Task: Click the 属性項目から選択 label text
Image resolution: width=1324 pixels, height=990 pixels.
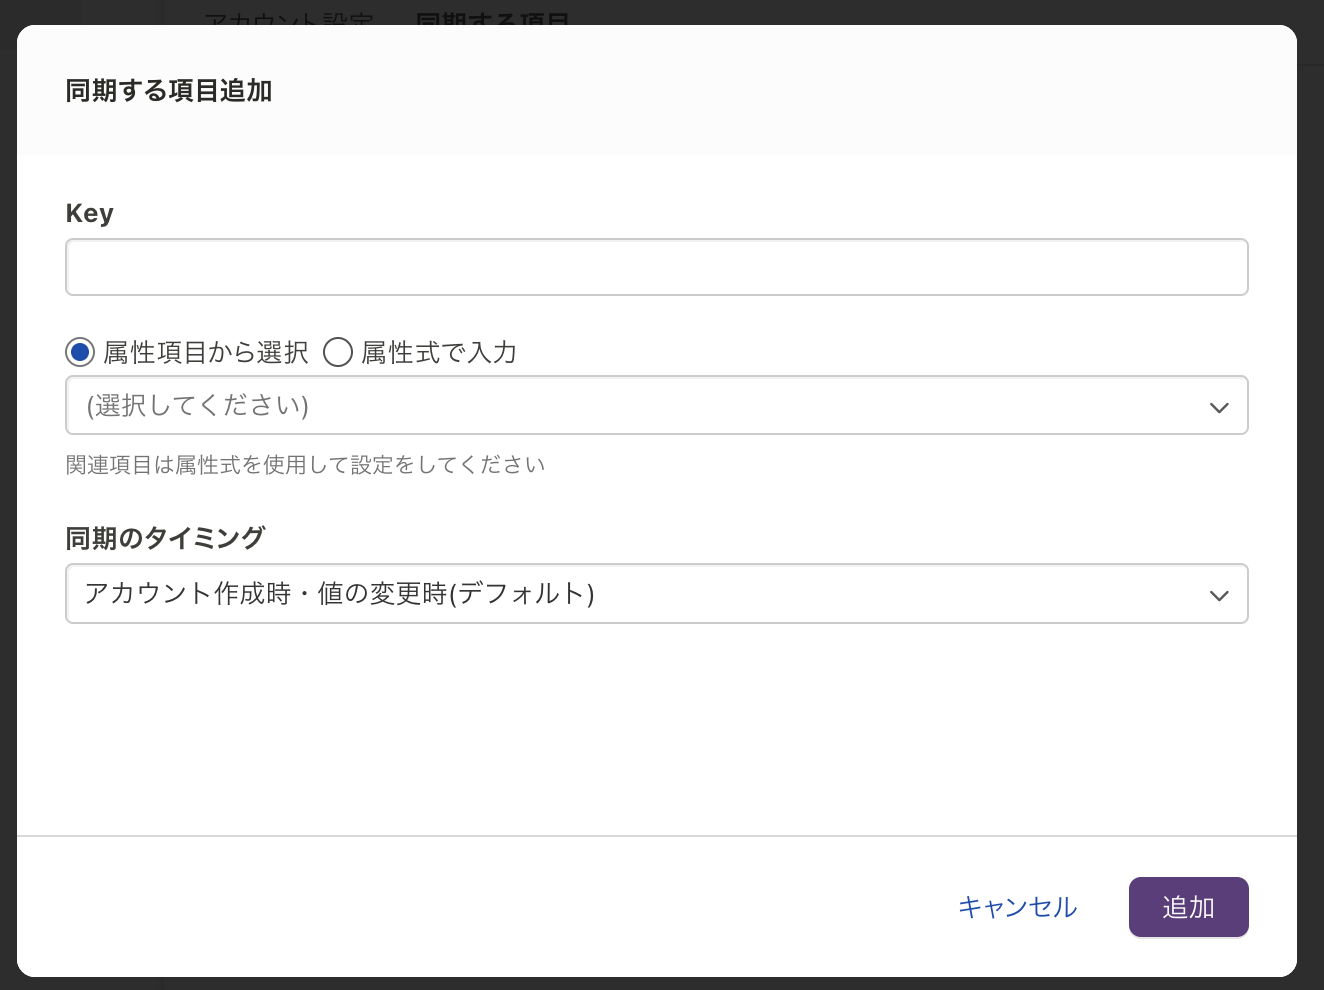Action: pos(206,352)
